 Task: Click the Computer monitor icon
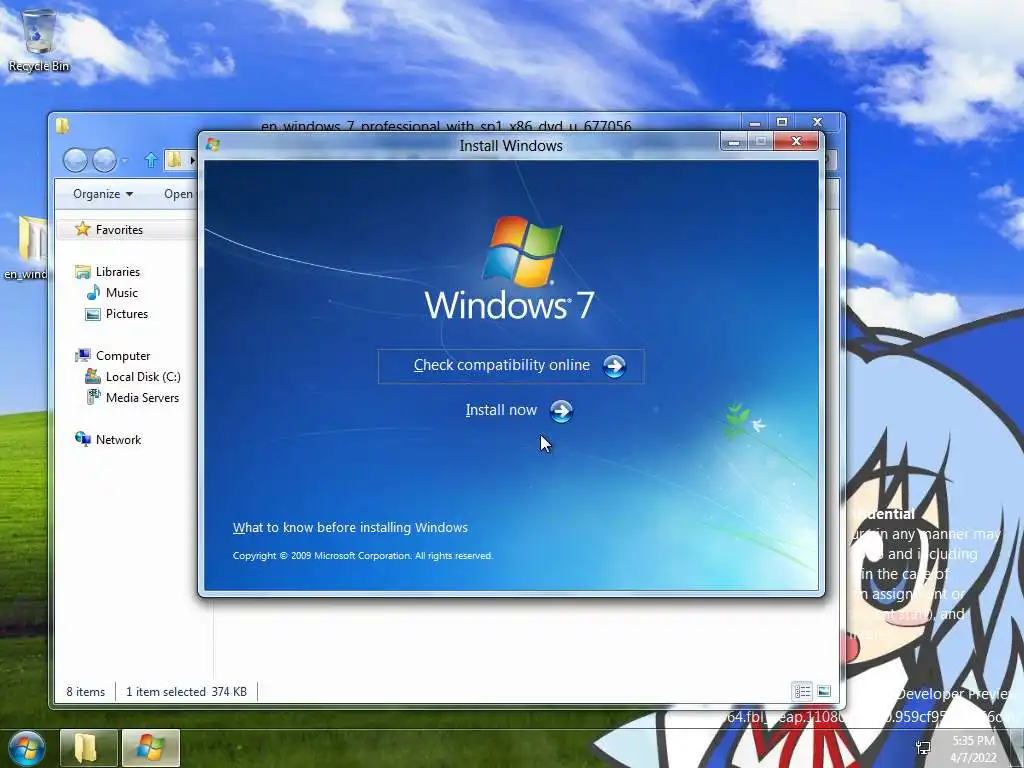tap(83, 355)
